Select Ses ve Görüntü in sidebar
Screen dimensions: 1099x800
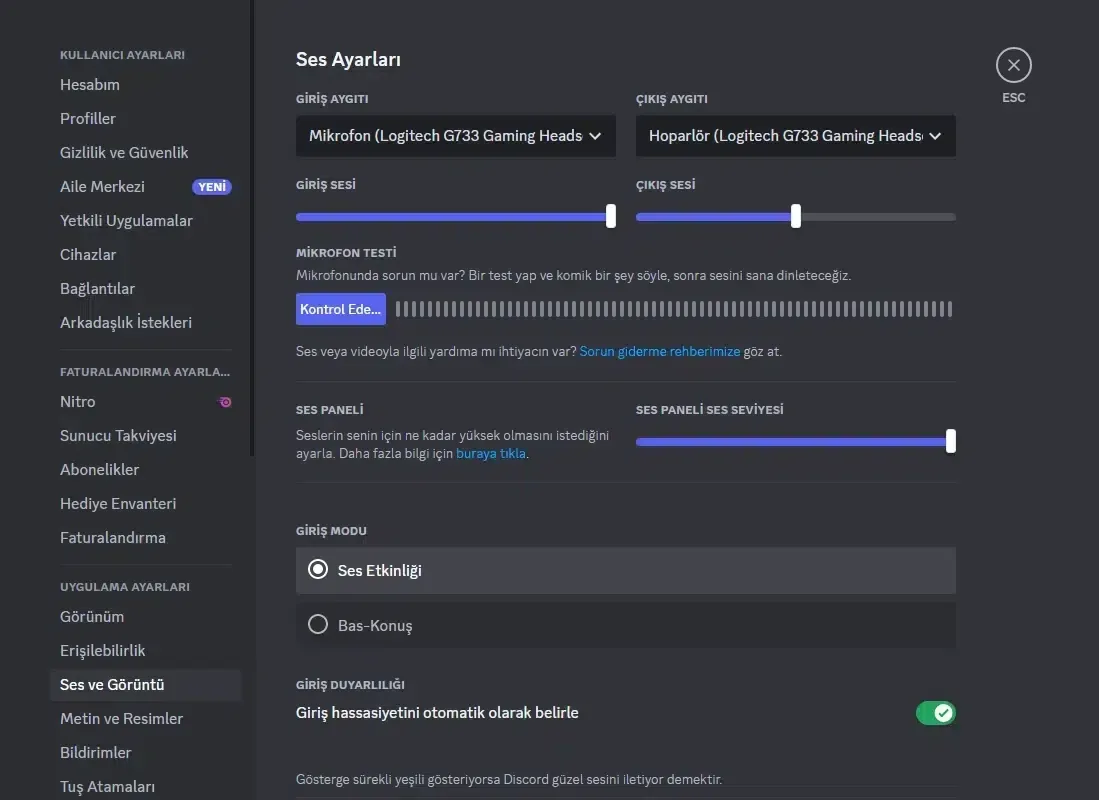pyautogui.click(x=145, y=685)
